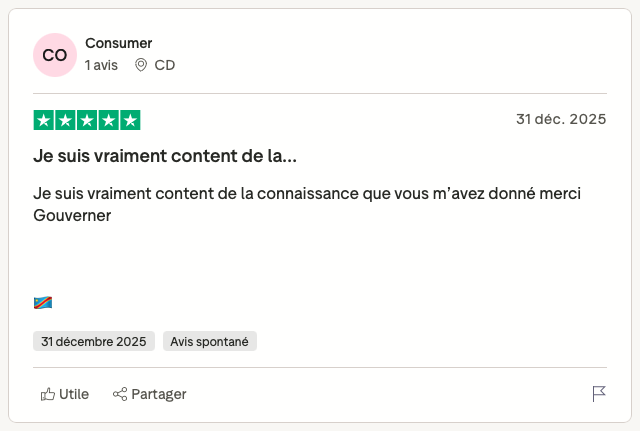Click the fourth green rating star
This screenshot has height=431, width=640.
(108, 120)
